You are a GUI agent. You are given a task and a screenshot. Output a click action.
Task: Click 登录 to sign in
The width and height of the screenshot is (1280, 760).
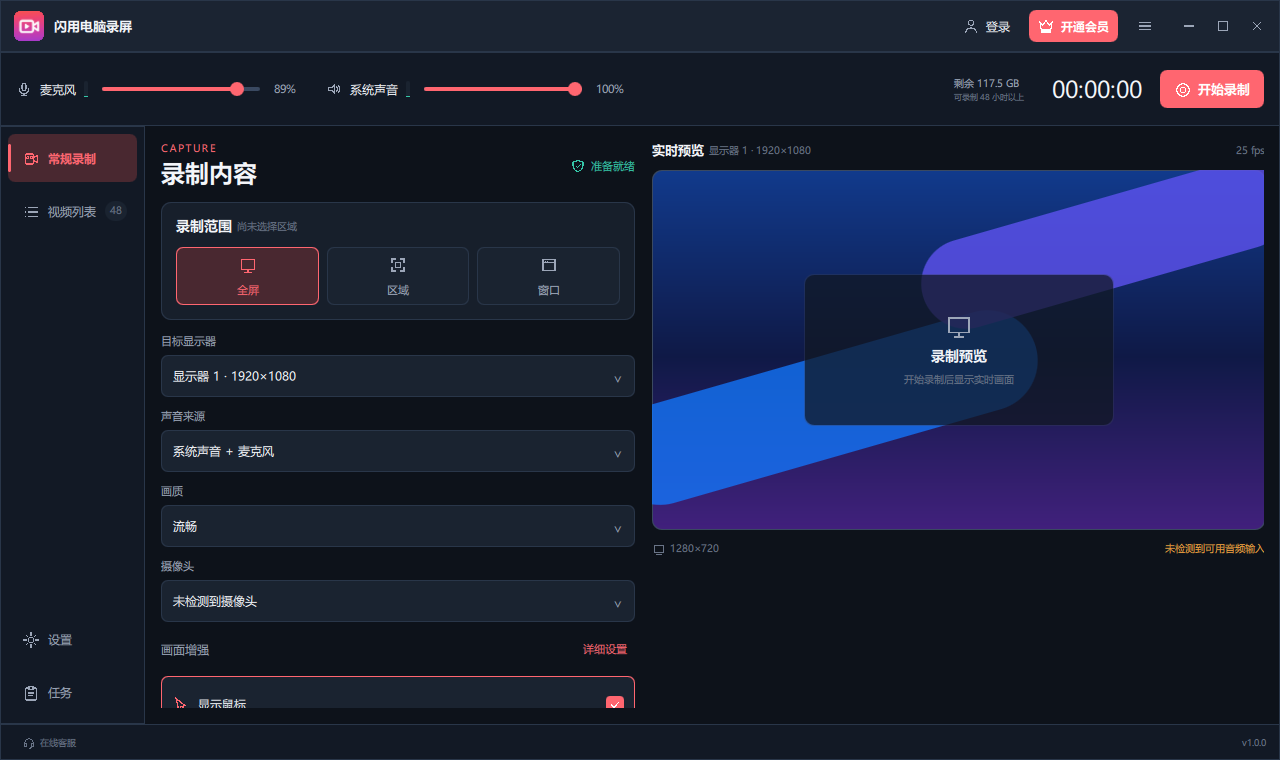[x=987, y=27]
